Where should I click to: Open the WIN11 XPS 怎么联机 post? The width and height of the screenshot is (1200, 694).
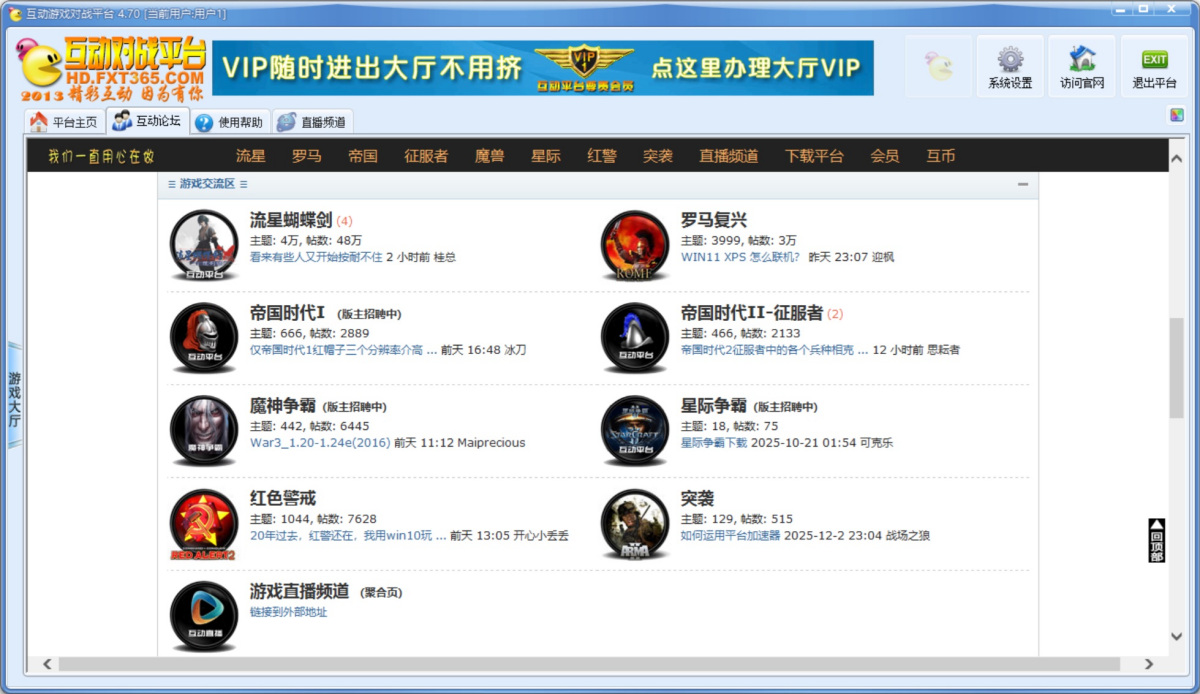click(x=740, y=257)
